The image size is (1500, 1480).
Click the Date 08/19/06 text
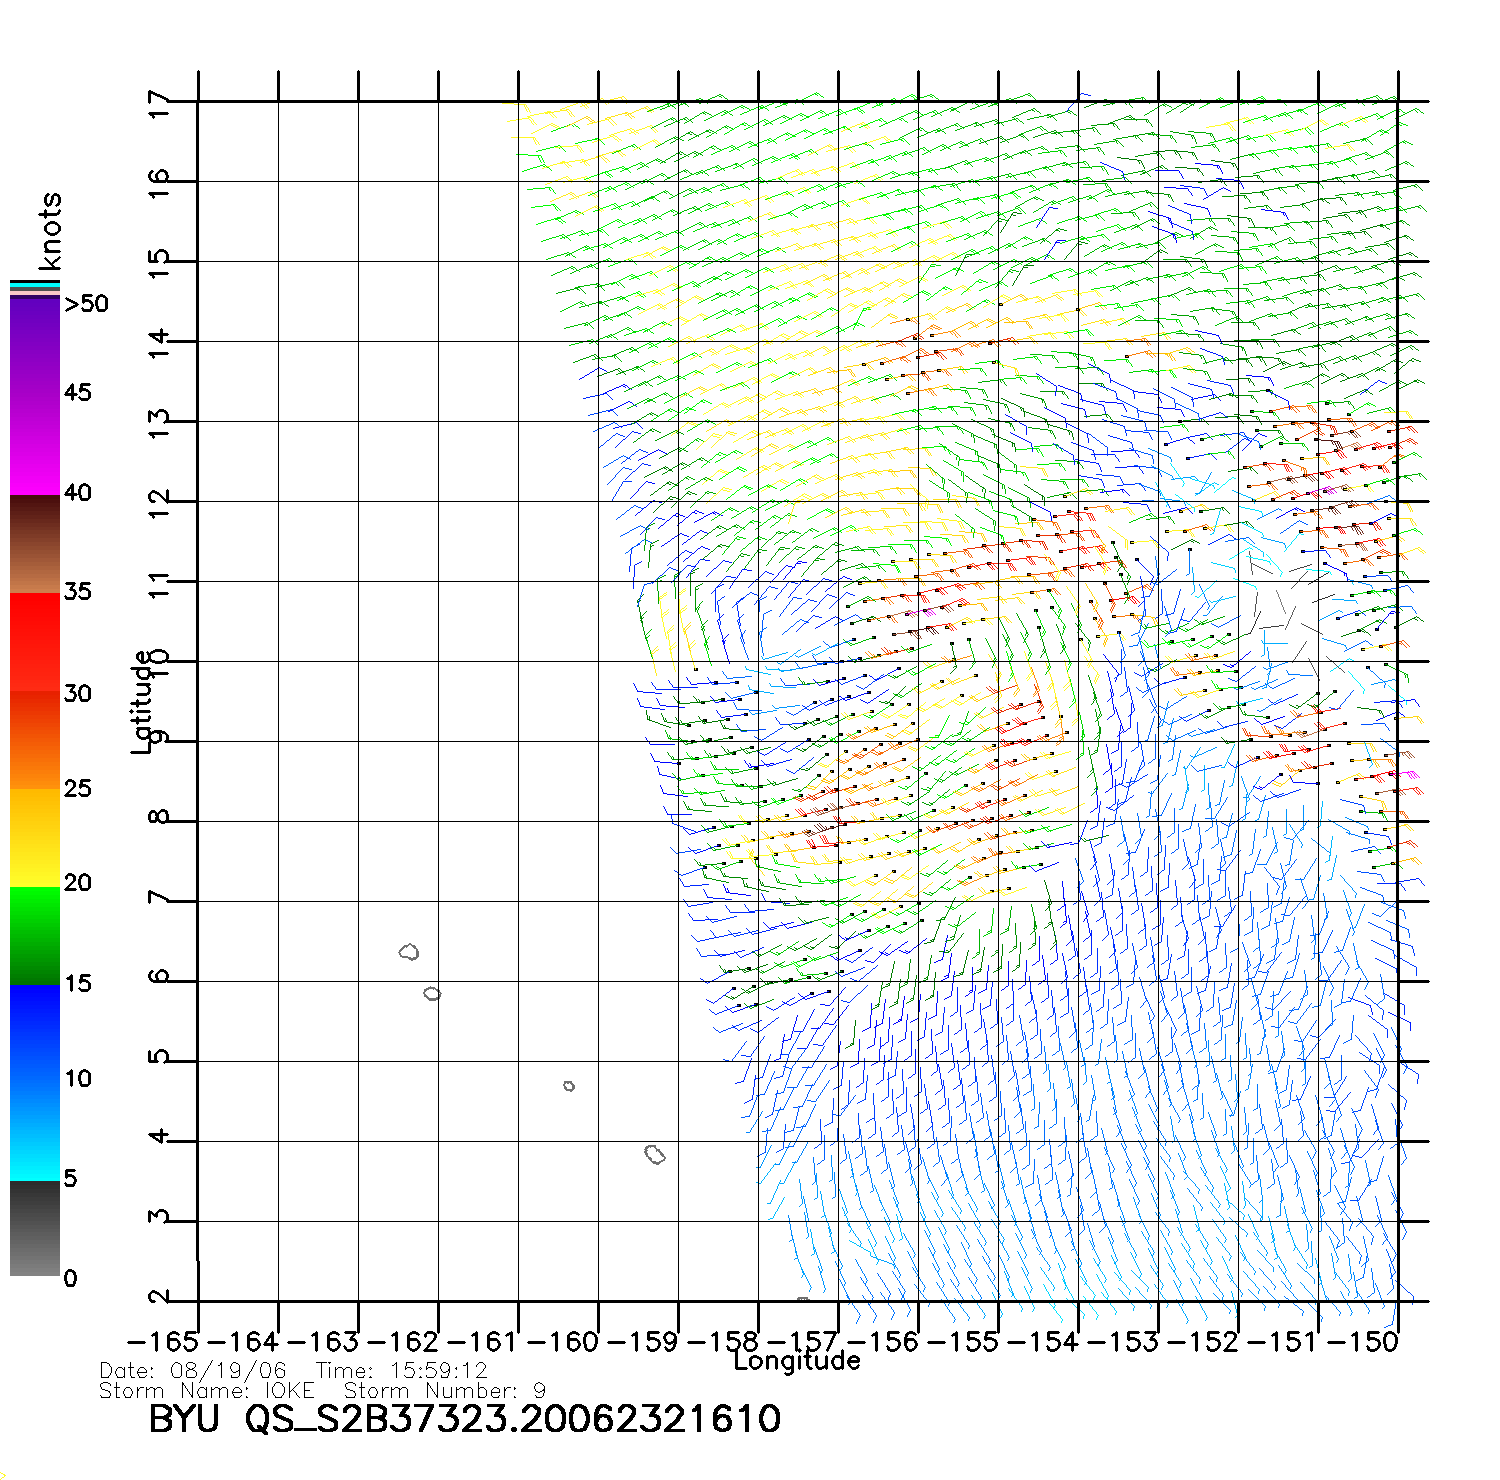[193, 1371]
